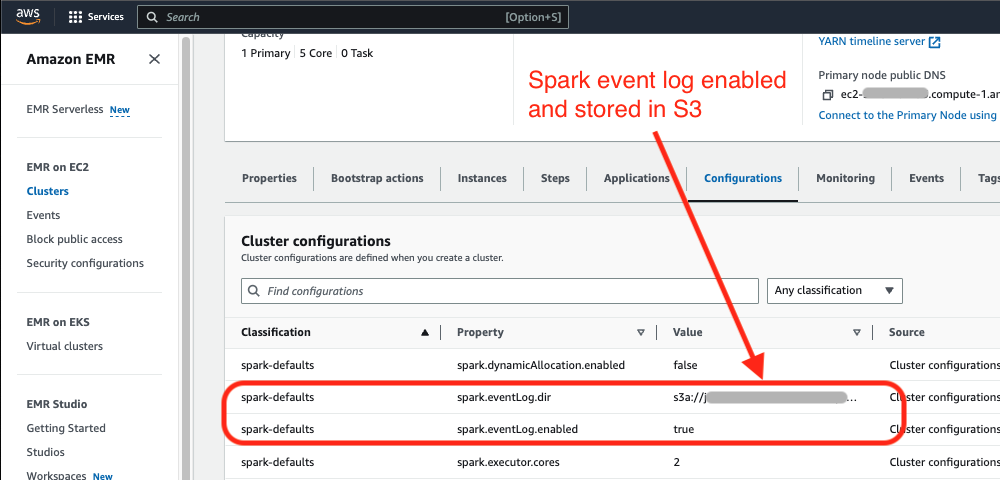Image resolution: width=1000 pixels, height=480 pixels.
Task: Click the Value column header
Action: 688,332
